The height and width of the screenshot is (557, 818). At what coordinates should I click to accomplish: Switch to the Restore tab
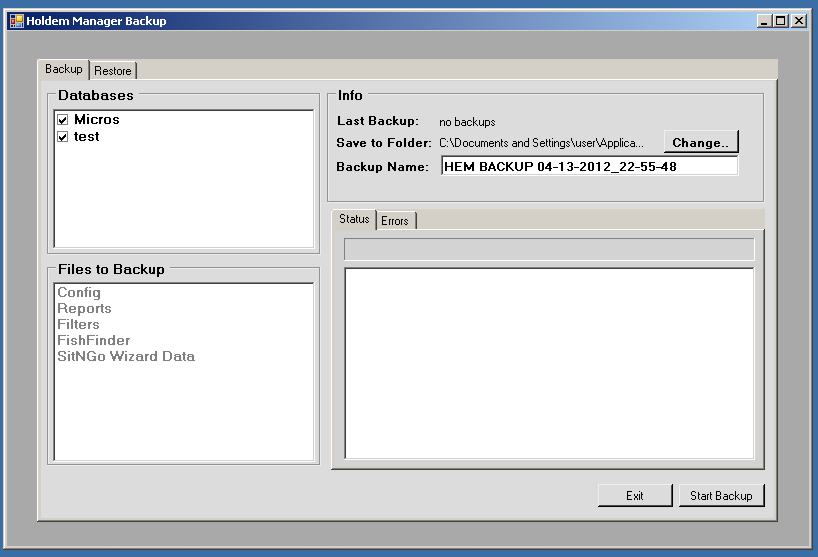coord(113,71)
